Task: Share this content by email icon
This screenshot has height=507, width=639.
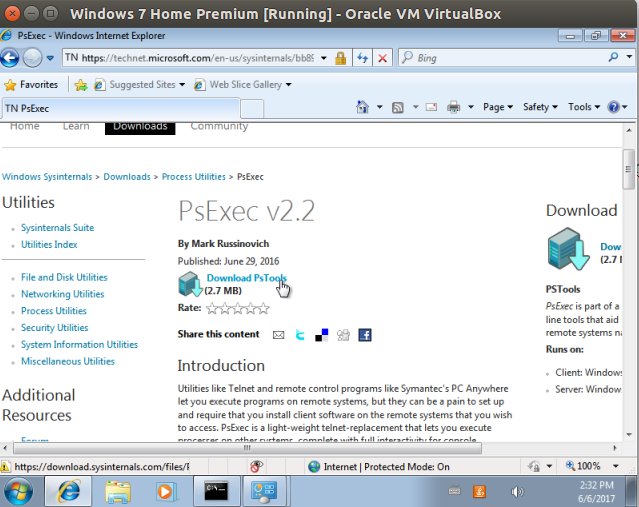Action: click(x=278, y=335)
